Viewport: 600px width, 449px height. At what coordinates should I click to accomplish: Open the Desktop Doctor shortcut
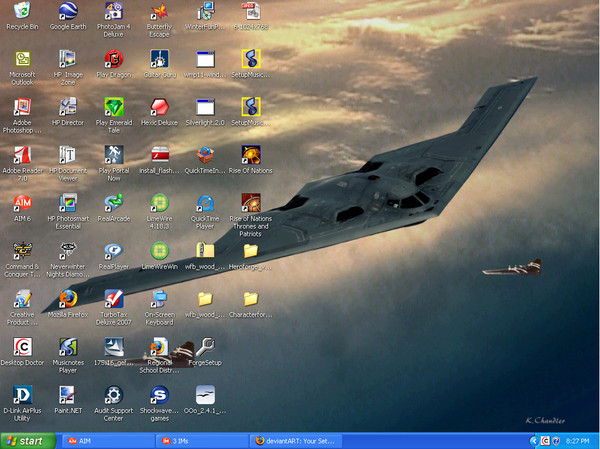(x=22, y=347)
